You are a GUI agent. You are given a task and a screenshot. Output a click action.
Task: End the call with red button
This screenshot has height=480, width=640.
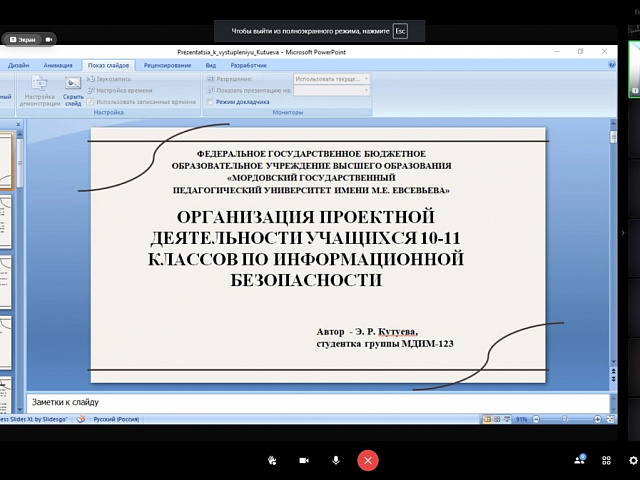coord(368,460)
